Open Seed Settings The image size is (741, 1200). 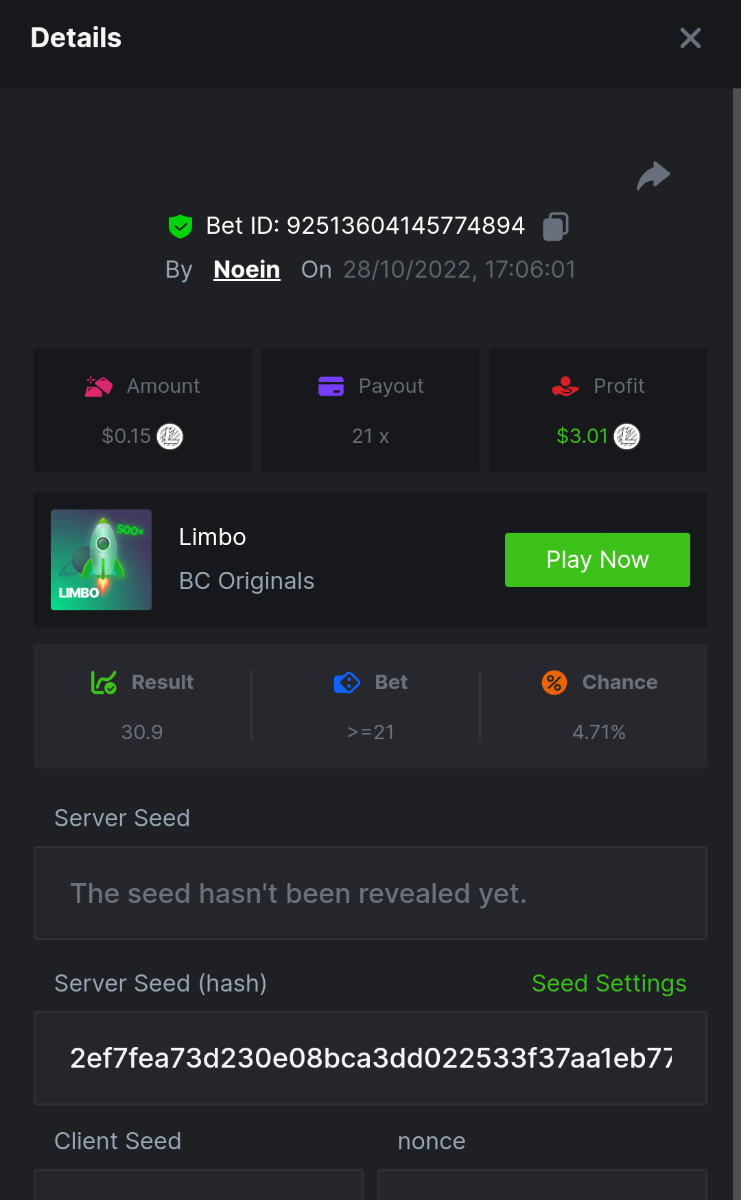click(x=609, y=984)
